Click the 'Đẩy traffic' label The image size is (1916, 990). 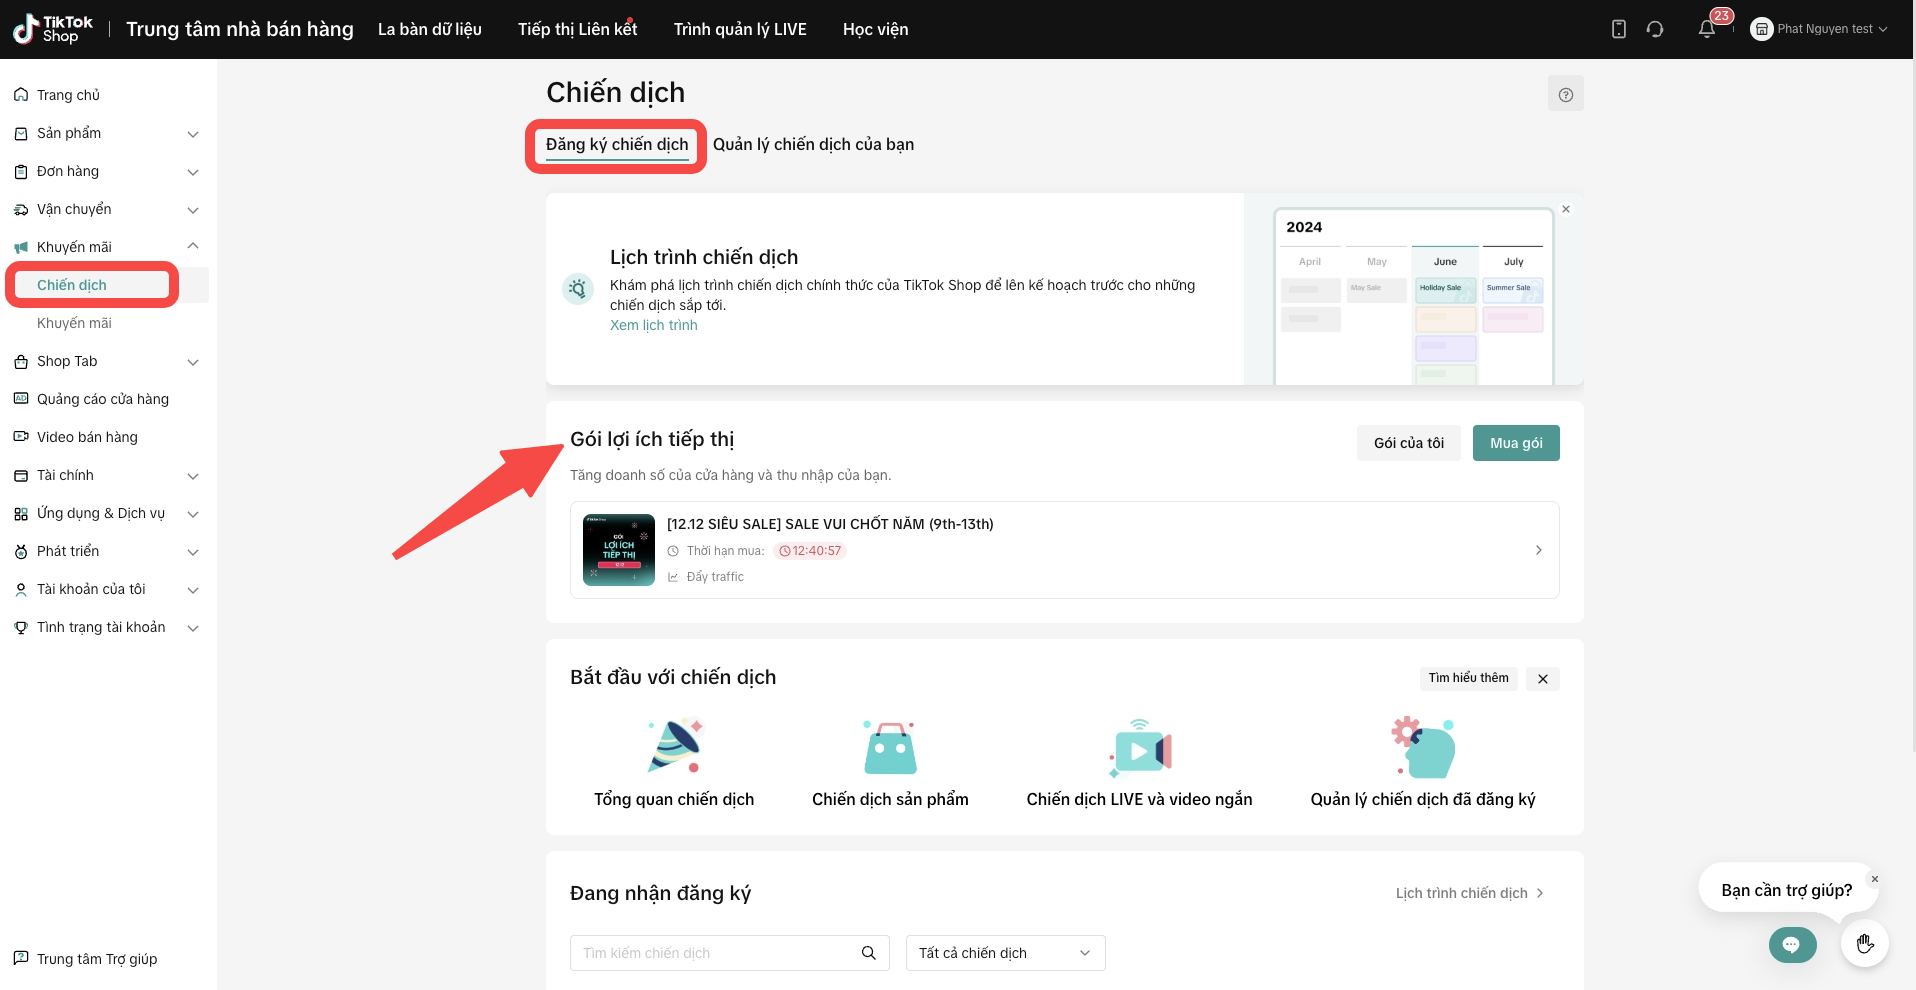coord(715,577)
